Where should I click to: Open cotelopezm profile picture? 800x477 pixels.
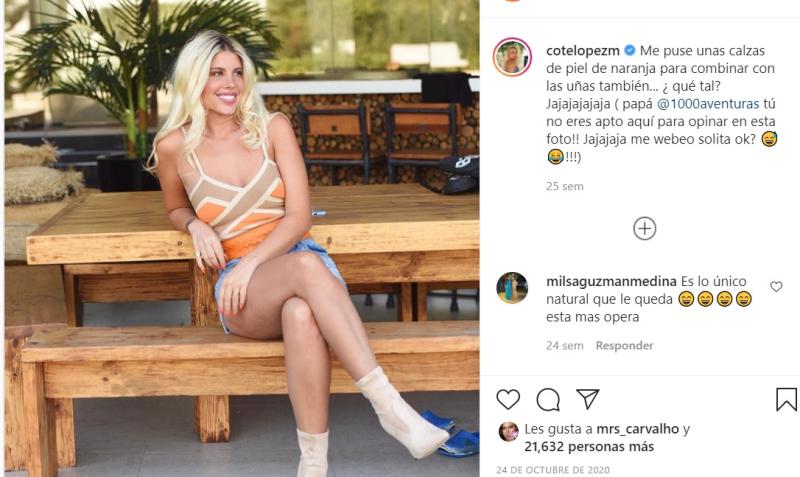coord(512,57)
